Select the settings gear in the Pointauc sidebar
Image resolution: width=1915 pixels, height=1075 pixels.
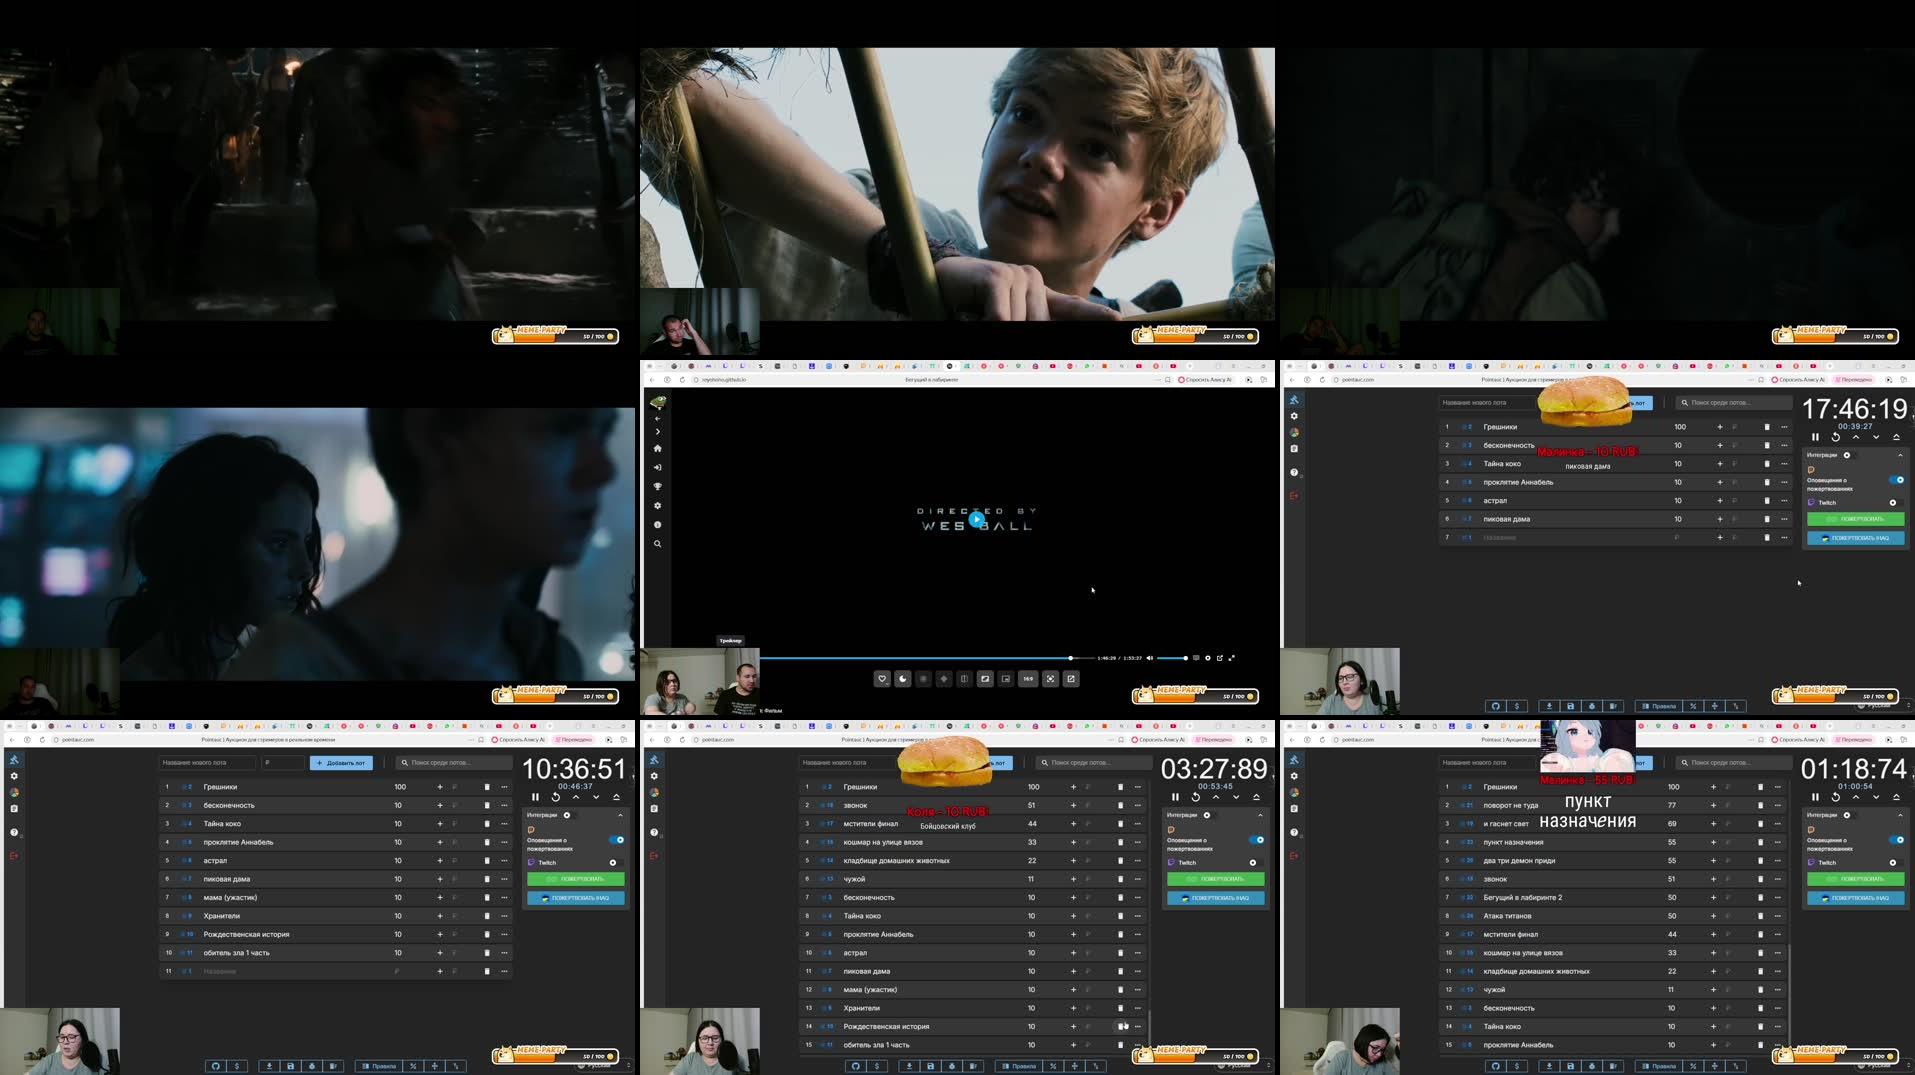point(14,776)
